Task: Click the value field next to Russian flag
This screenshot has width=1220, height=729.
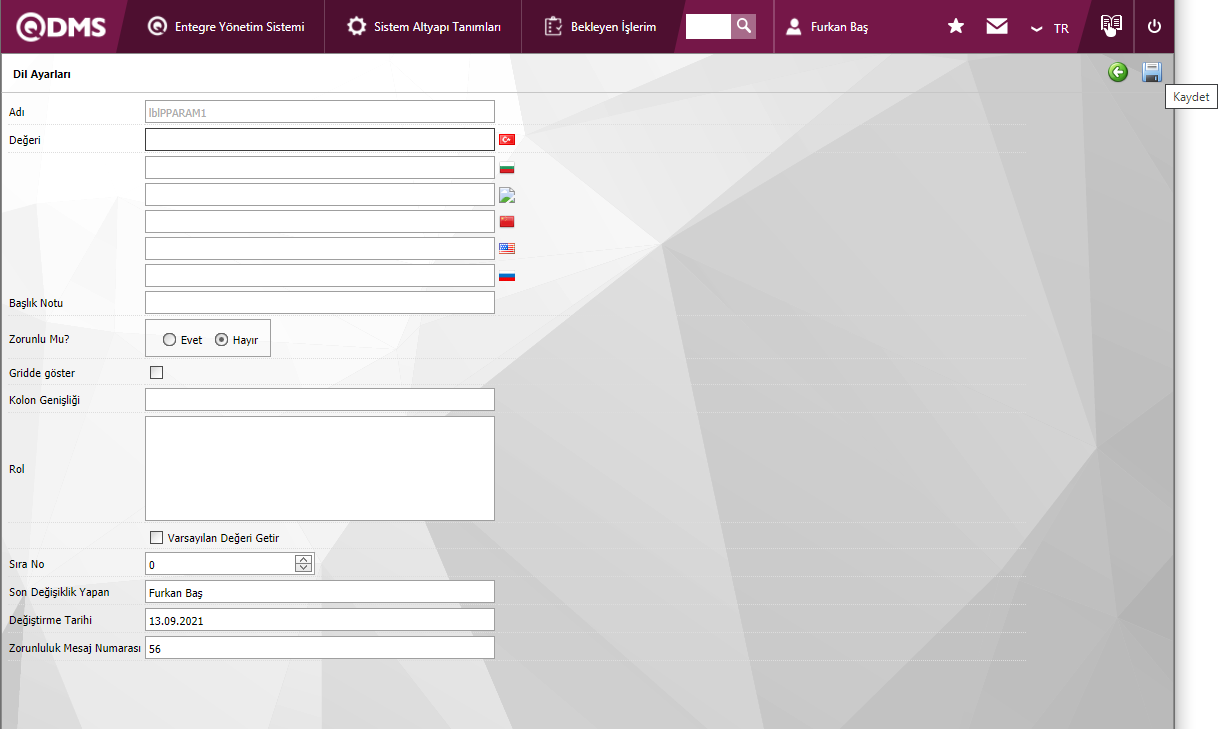Action: click(320, 275)
